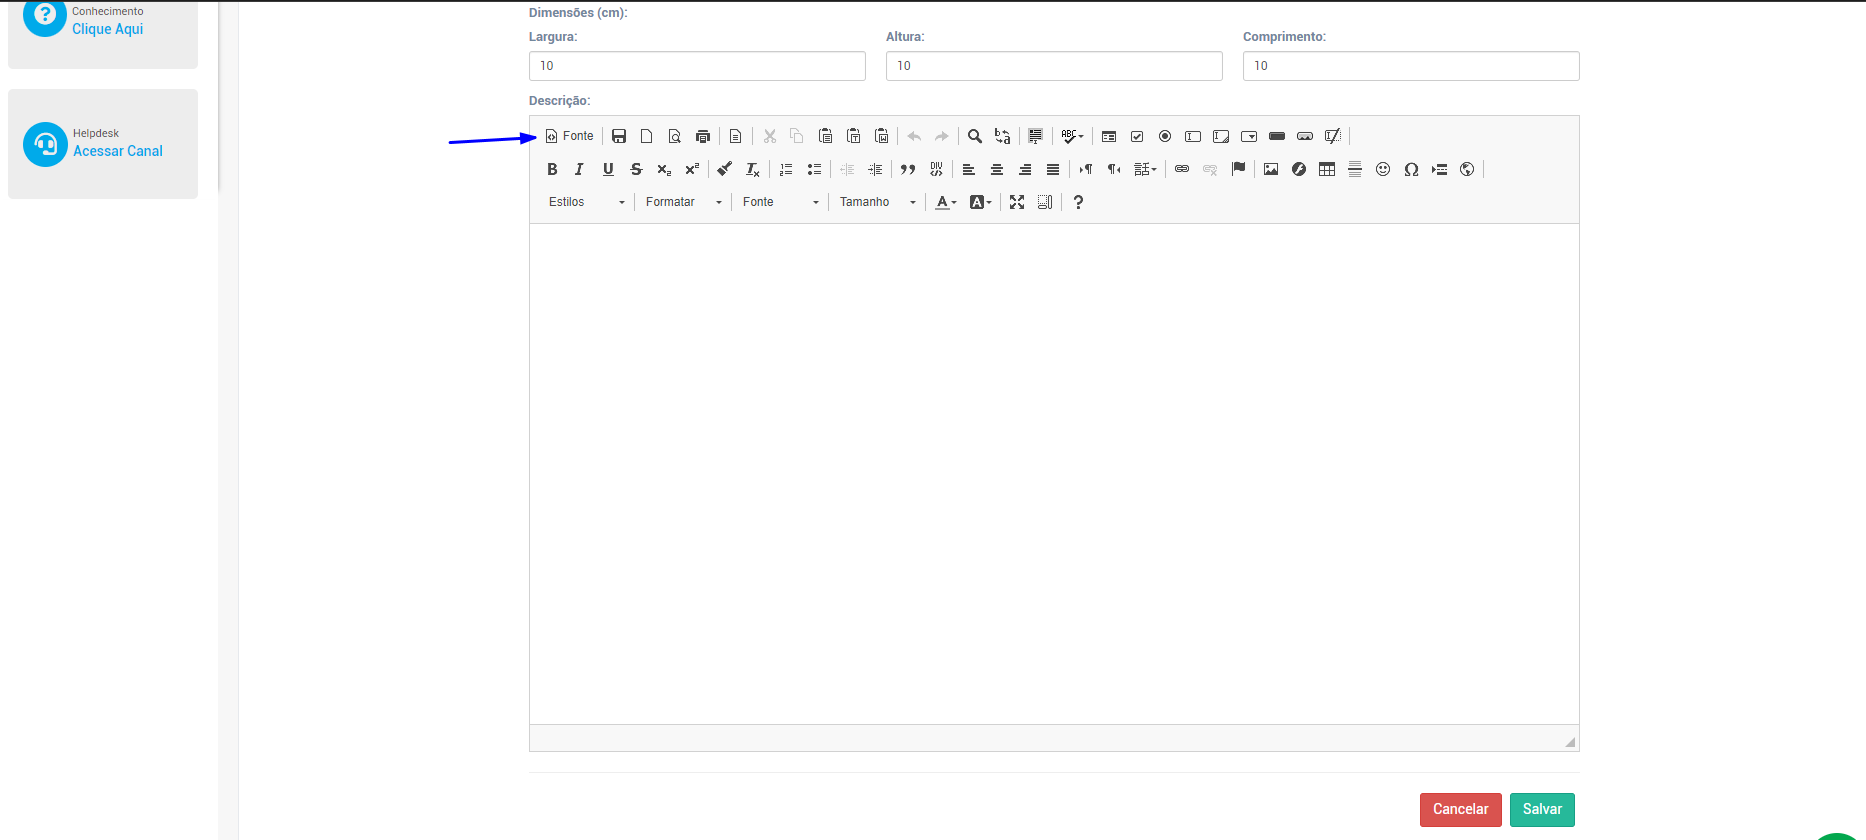The image size is (1866, 840).
Task: Click the Print icon in editor toolbar
Action: pyautogui.click(x=703, y=136)
